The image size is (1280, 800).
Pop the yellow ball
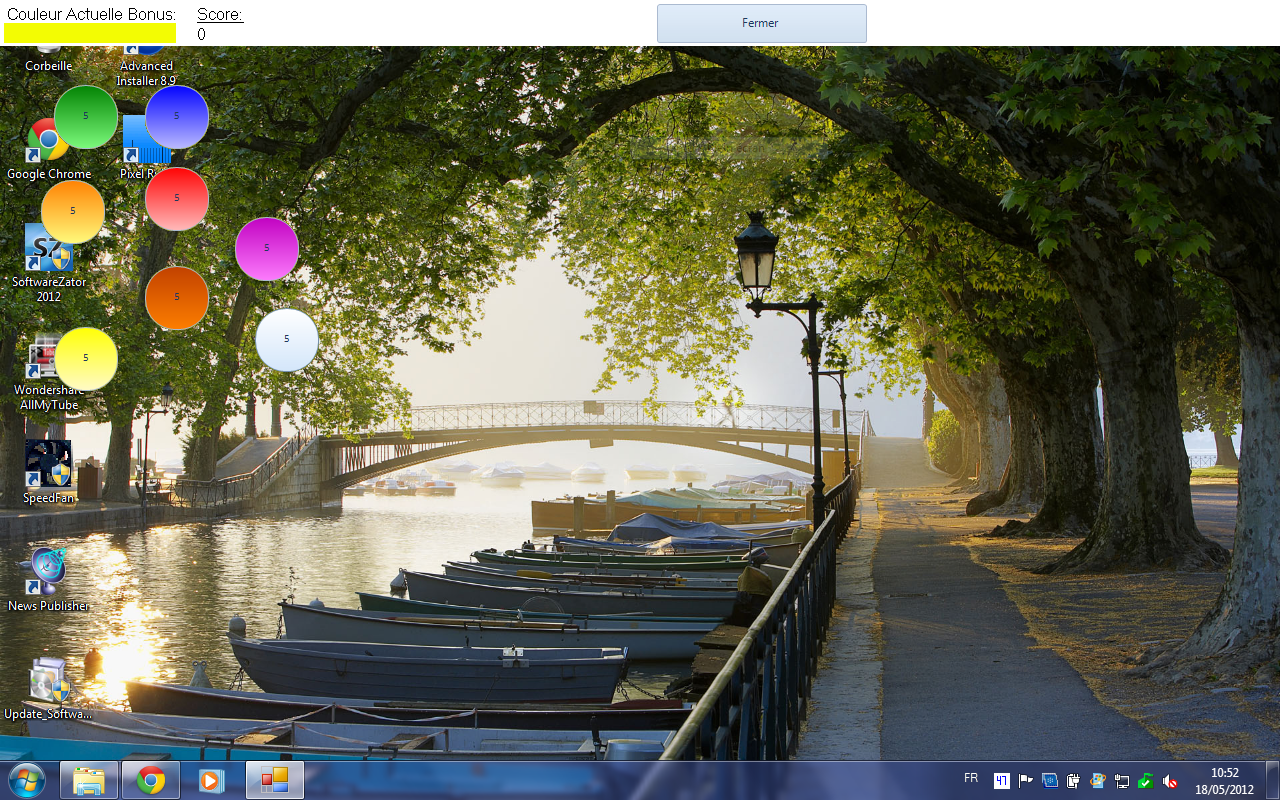tap(86, 359)
